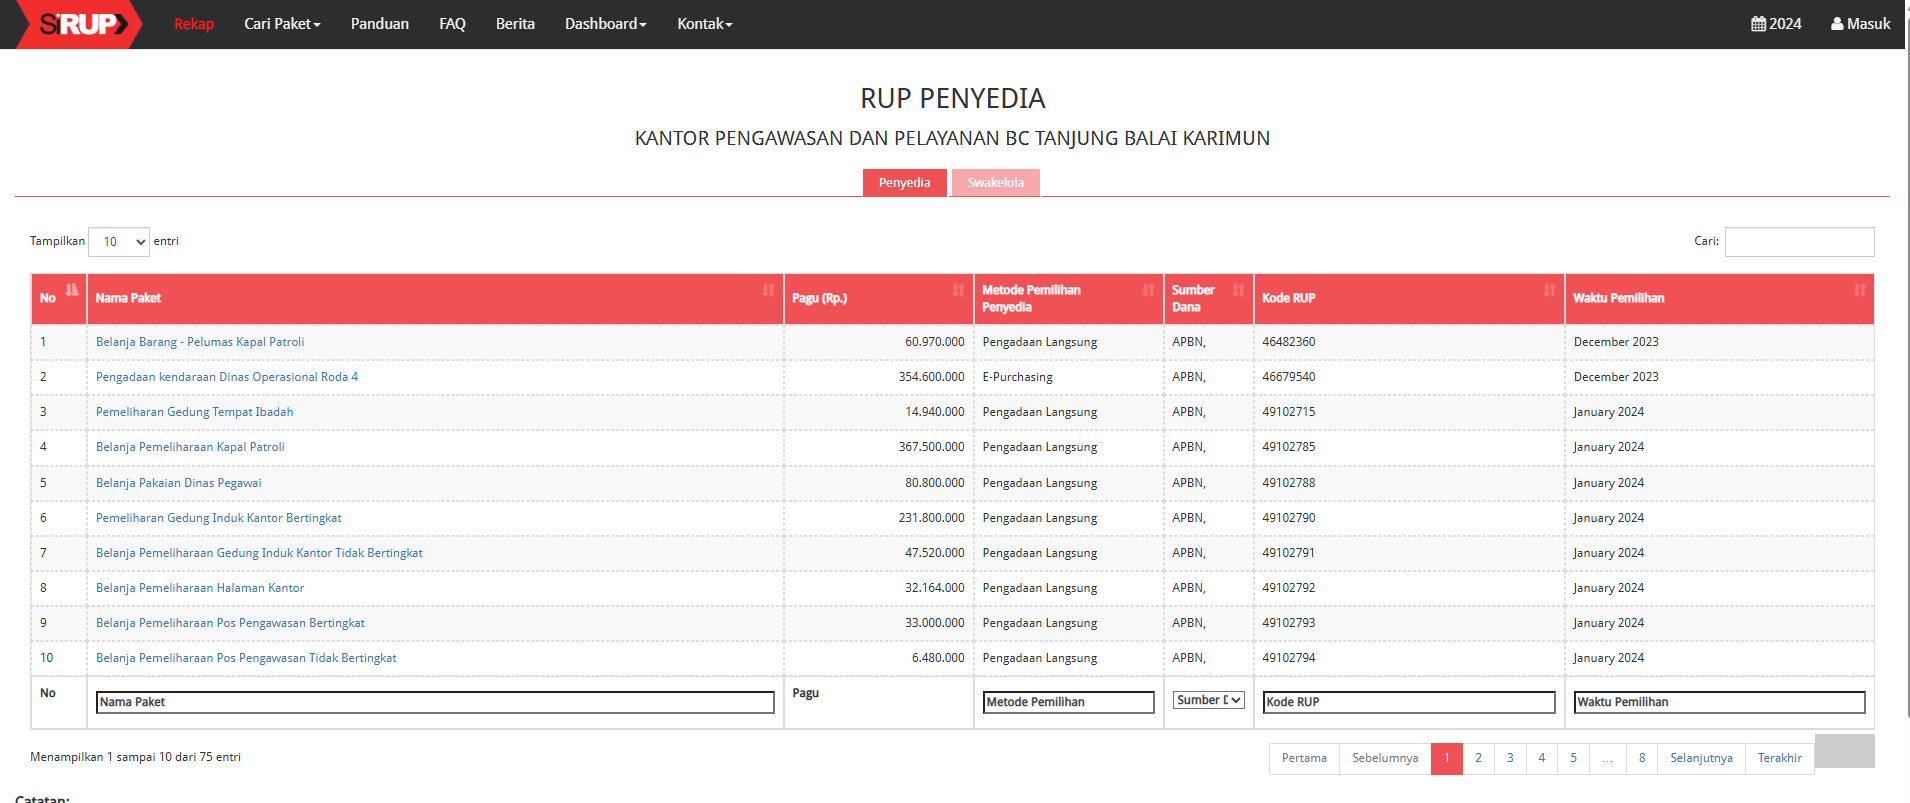Image resolution: width=1910 pixels, height=803 pixels.
Task: Expand the Dashboard menu
Action: point(605,24)
